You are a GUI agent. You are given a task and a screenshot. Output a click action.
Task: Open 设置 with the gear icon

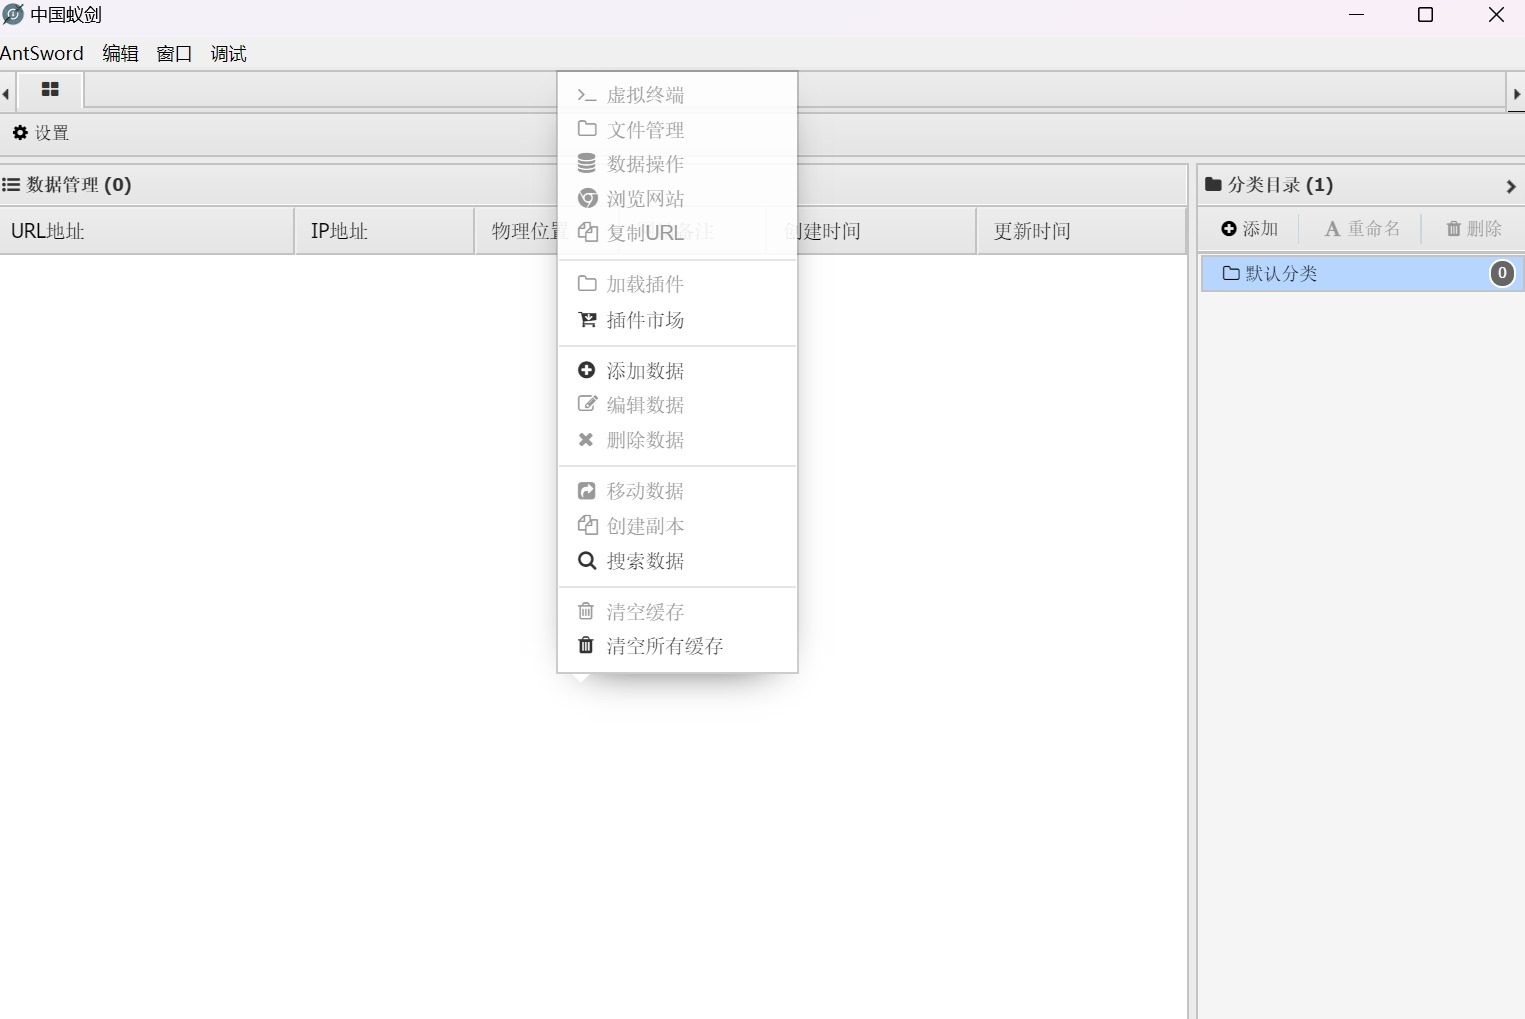coord(40,133)
